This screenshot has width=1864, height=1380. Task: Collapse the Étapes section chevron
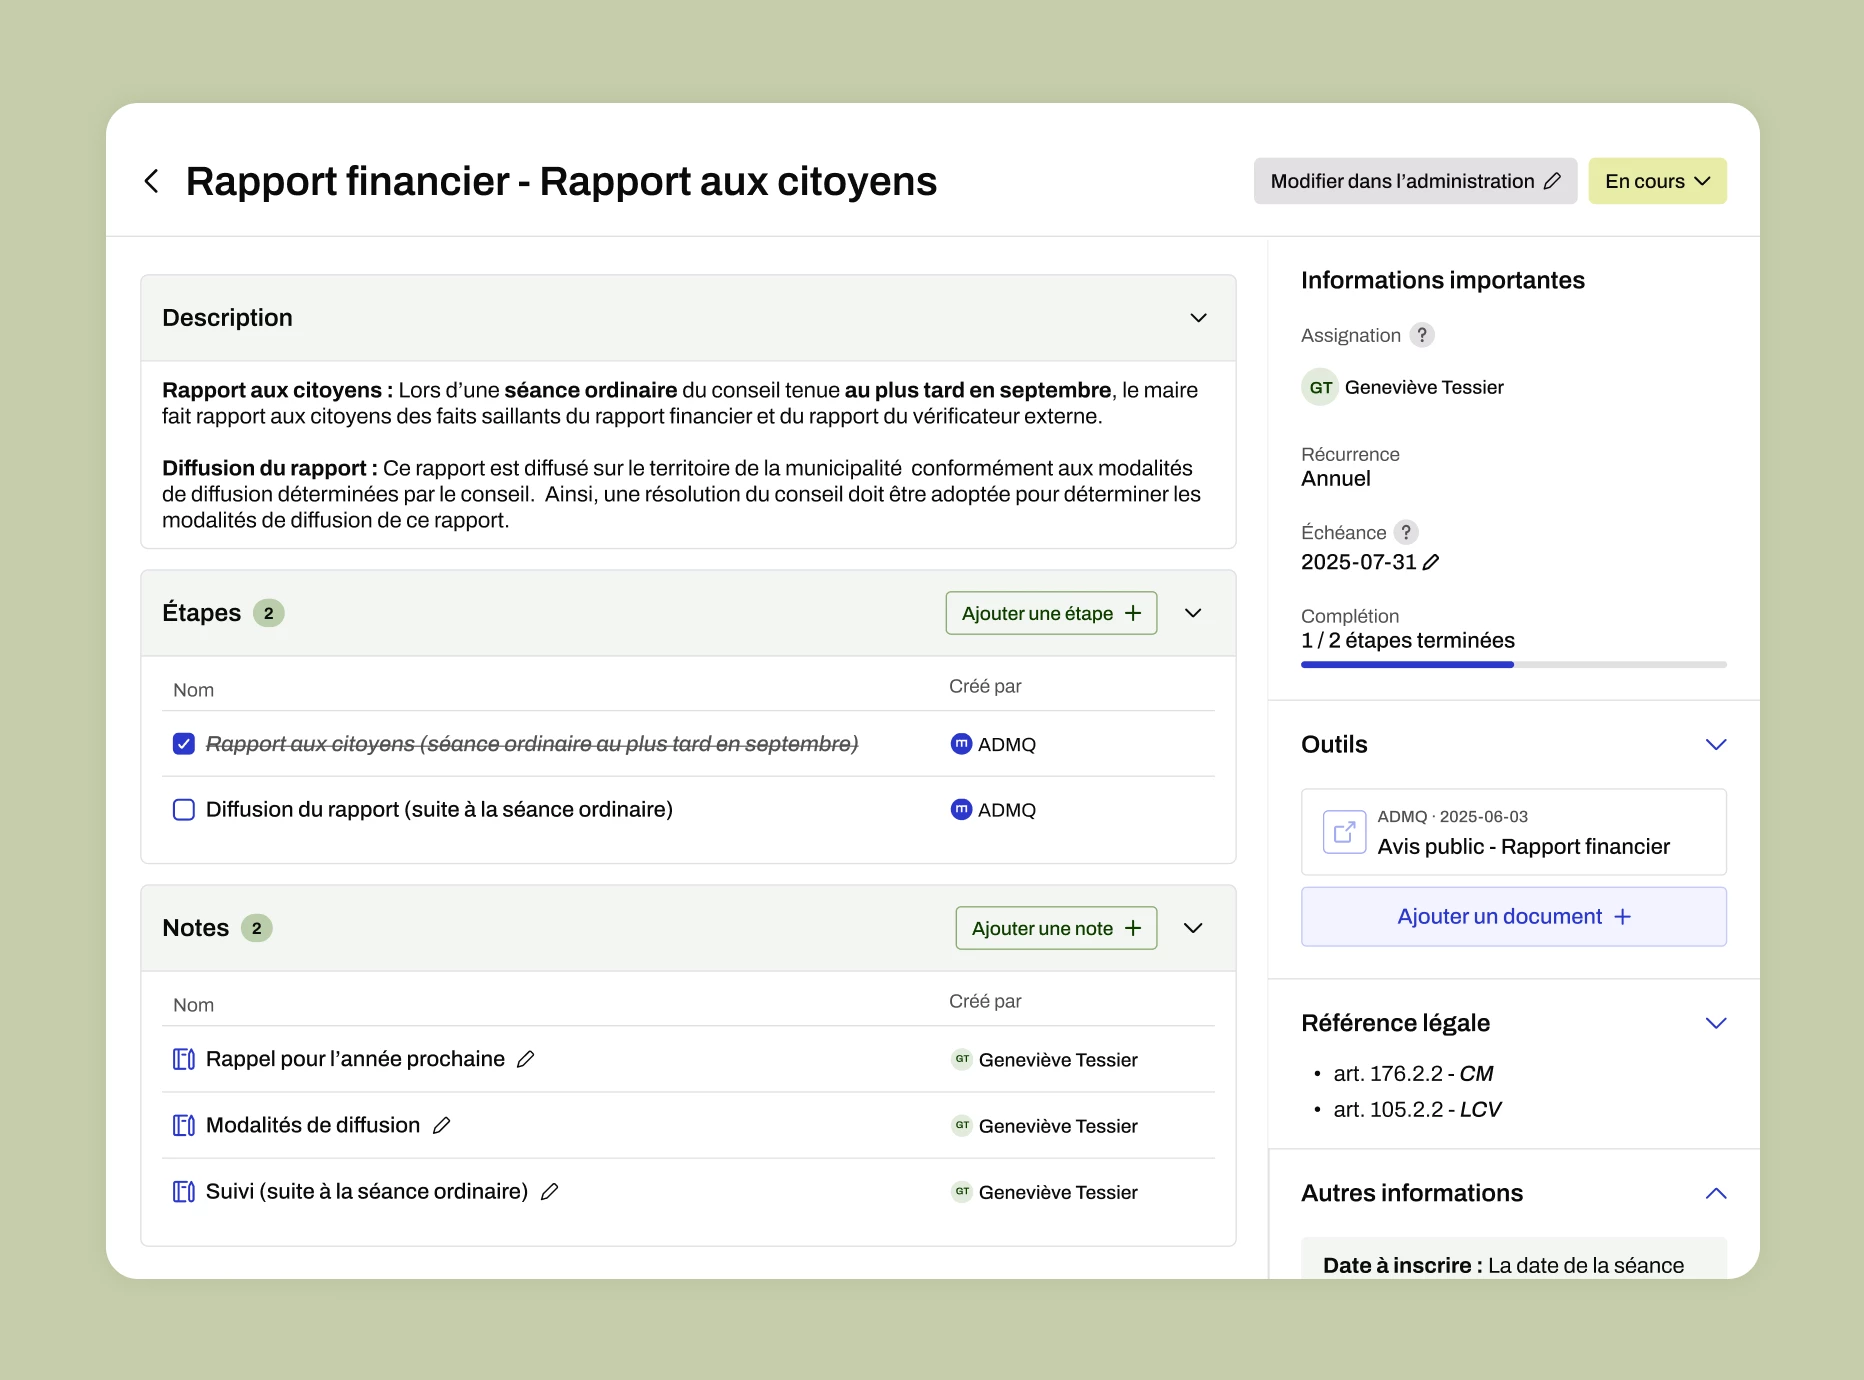(1193, 613)
